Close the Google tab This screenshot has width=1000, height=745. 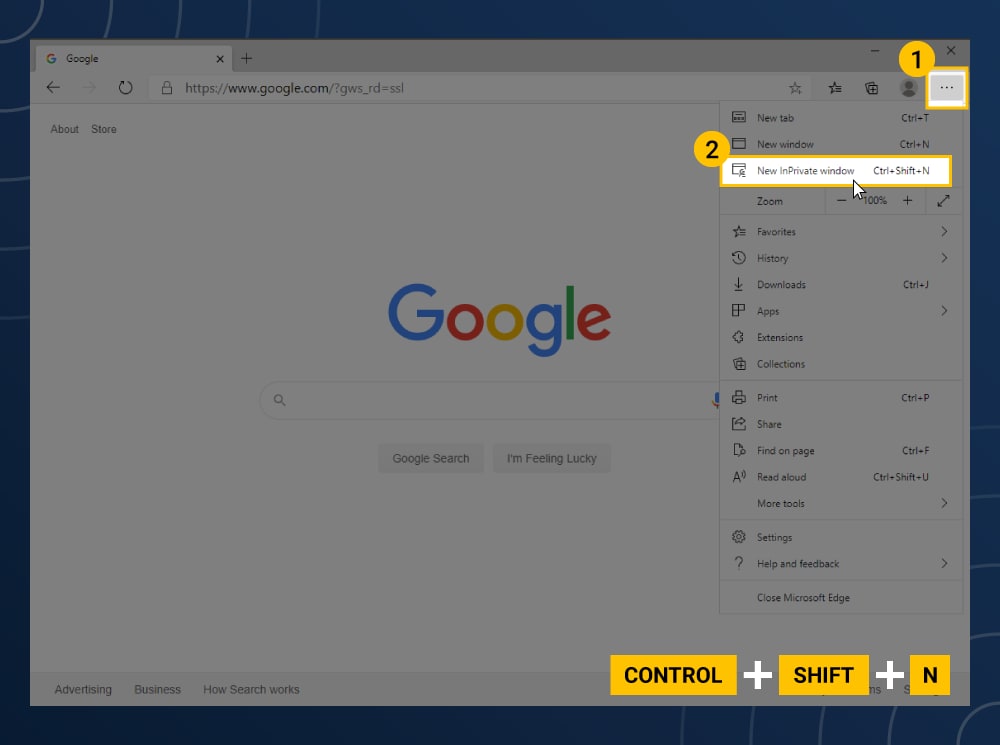tap(219, 59)
